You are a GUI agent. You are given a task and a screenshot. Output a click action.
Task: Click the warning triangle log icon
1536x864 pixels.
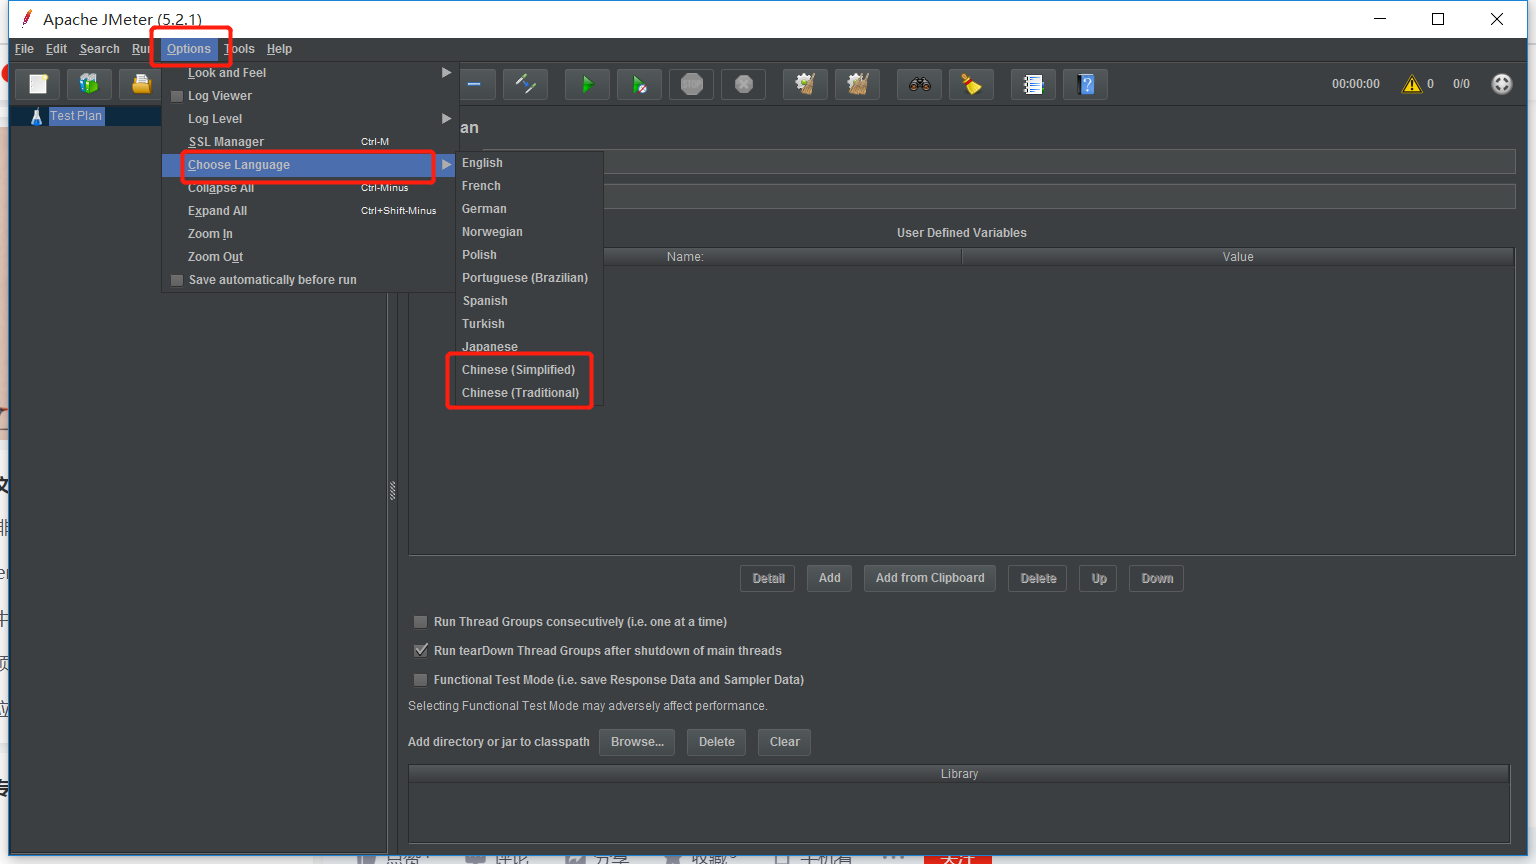pos(1412,84)
